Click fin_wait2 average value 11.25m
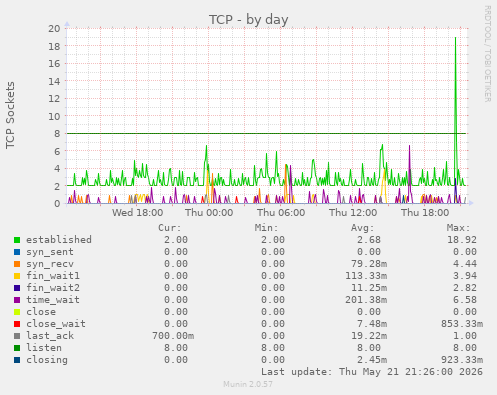The width and height of the screenshot is (497, 395). (369, 288)
